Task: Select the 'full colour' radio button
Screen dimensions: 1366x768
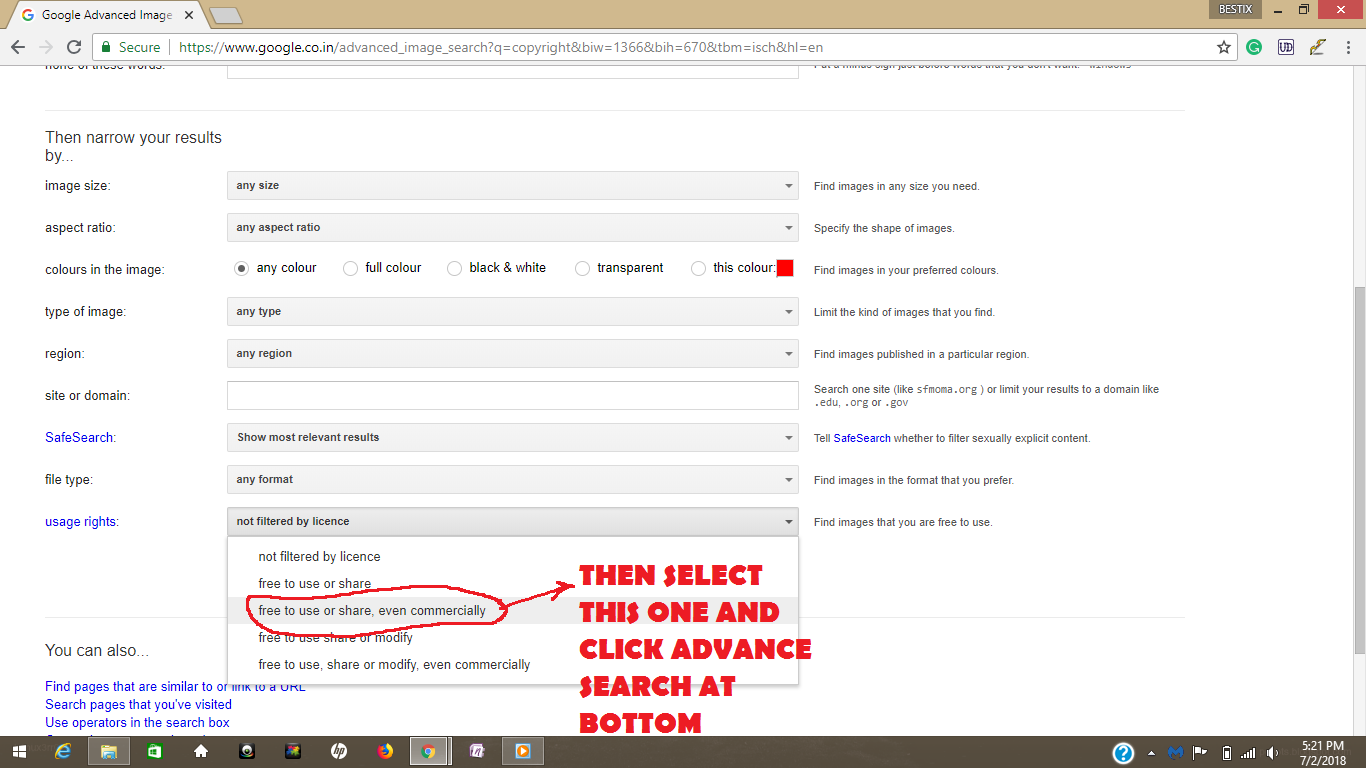Action: [x=350, y=268]
